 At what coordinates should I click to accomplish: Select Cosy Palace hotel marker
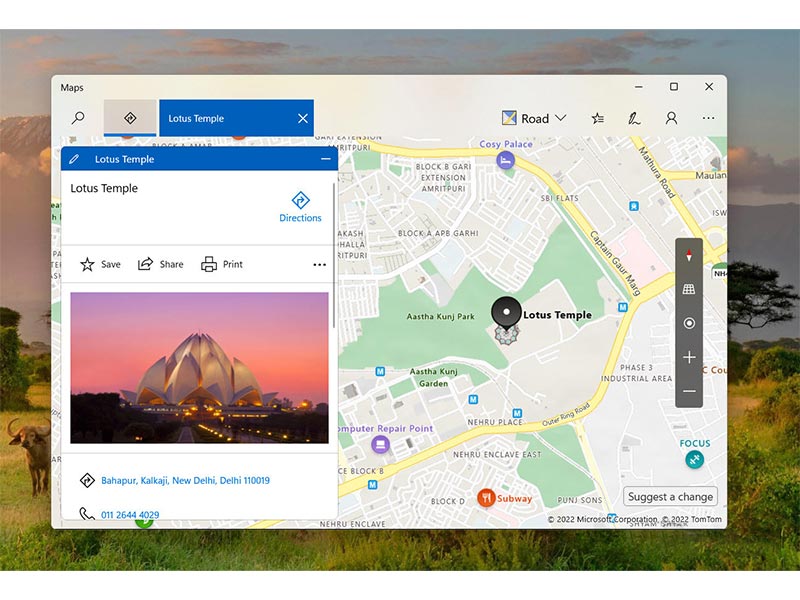(505, 161)
